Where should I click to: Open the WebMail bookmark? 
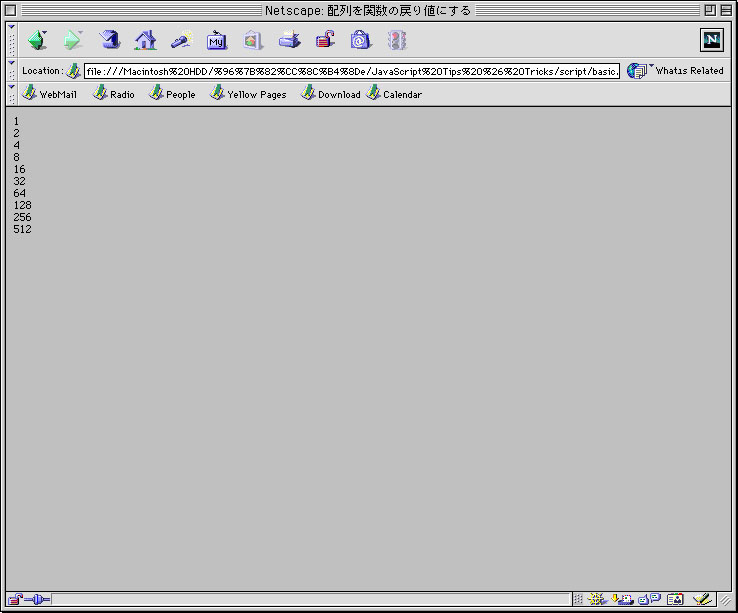pos(49,94)
